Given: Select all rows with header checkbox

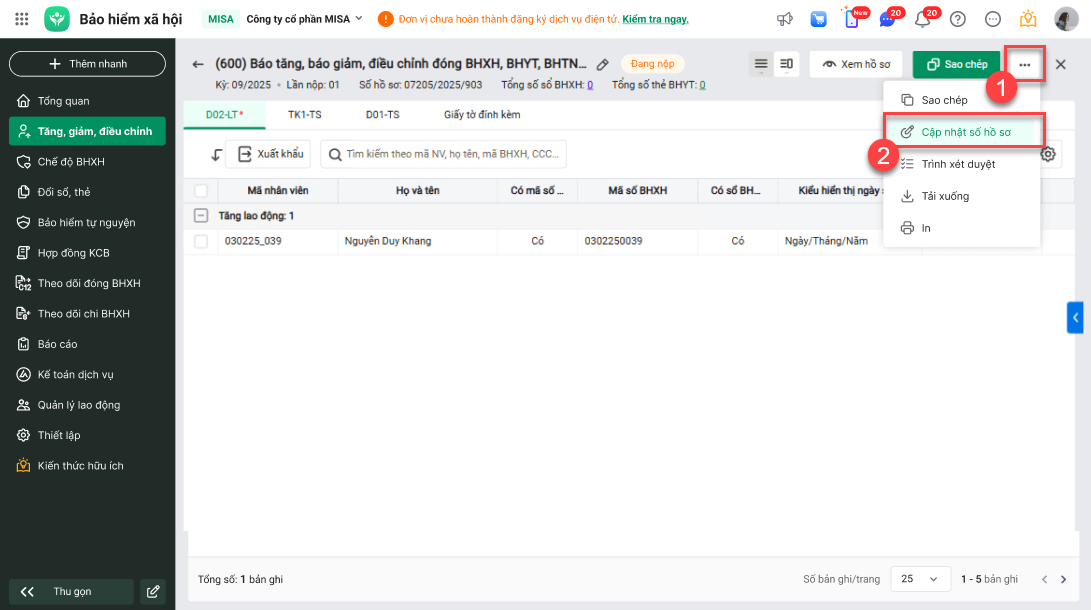Looking at the screenshot, I should pyautogui.click(x=201, y=191).
